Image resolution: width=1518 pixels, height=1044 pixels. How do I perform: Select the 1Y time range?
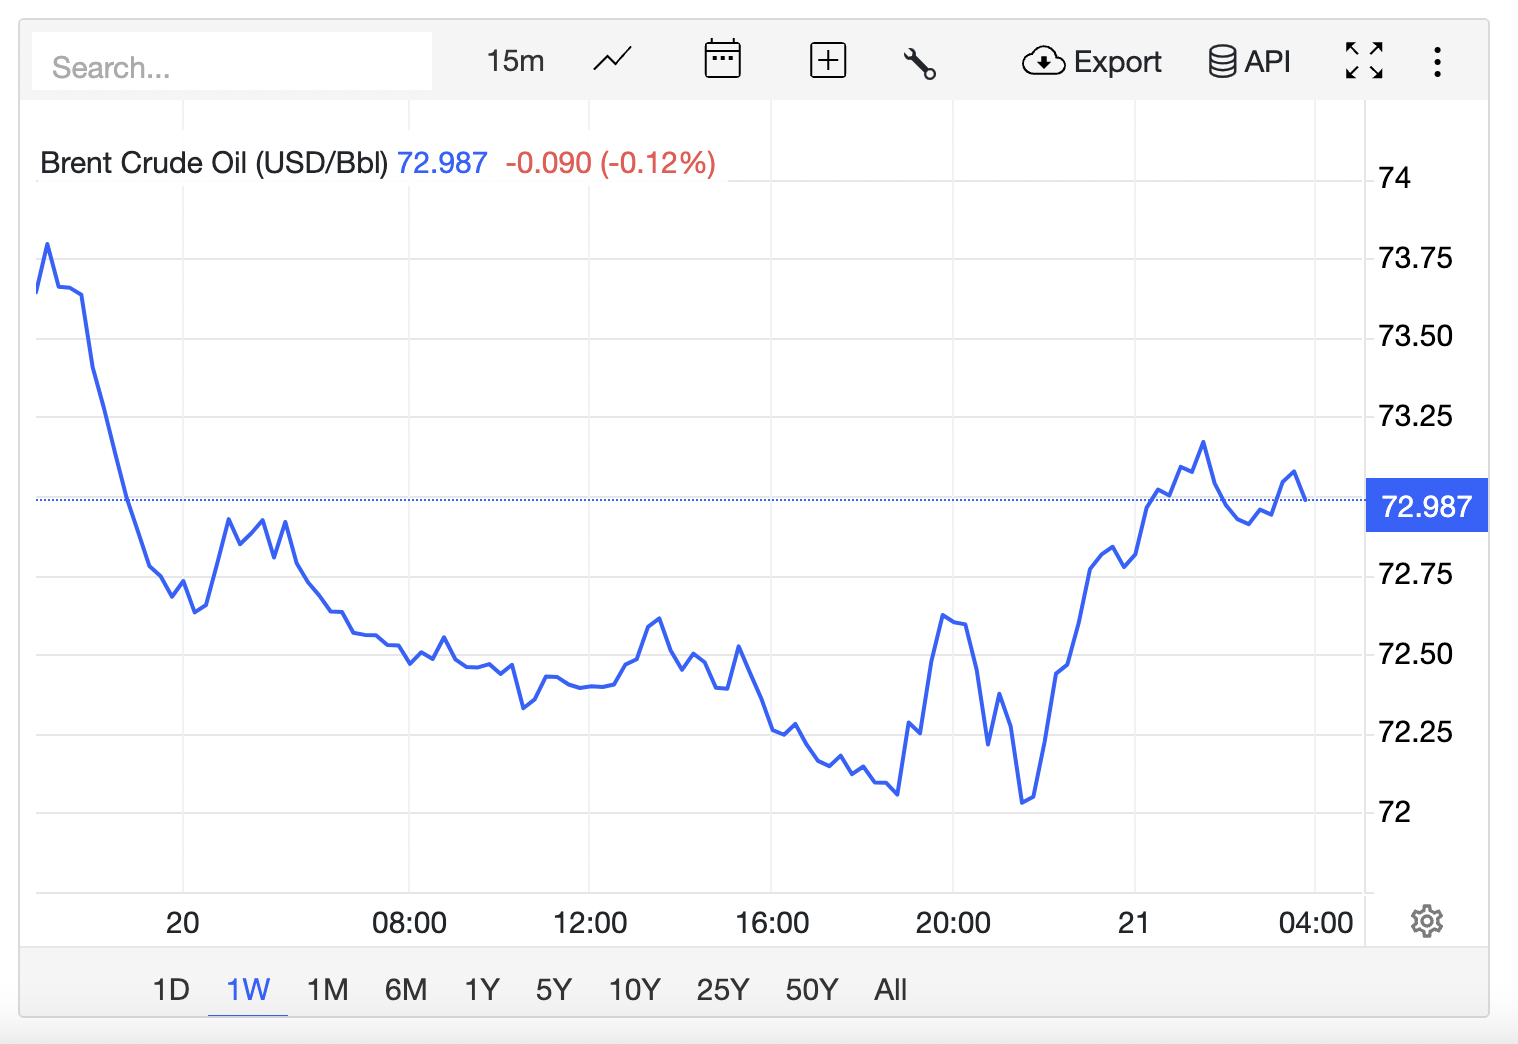(x=482, y=989)
